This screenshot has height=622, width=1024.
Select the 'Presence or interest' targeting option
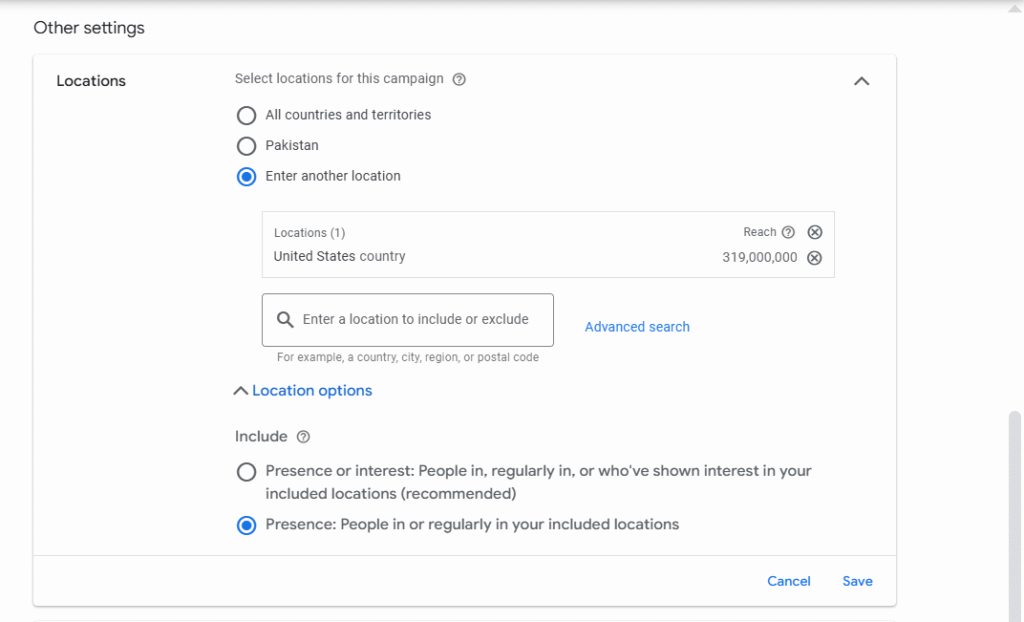(246, 472)
